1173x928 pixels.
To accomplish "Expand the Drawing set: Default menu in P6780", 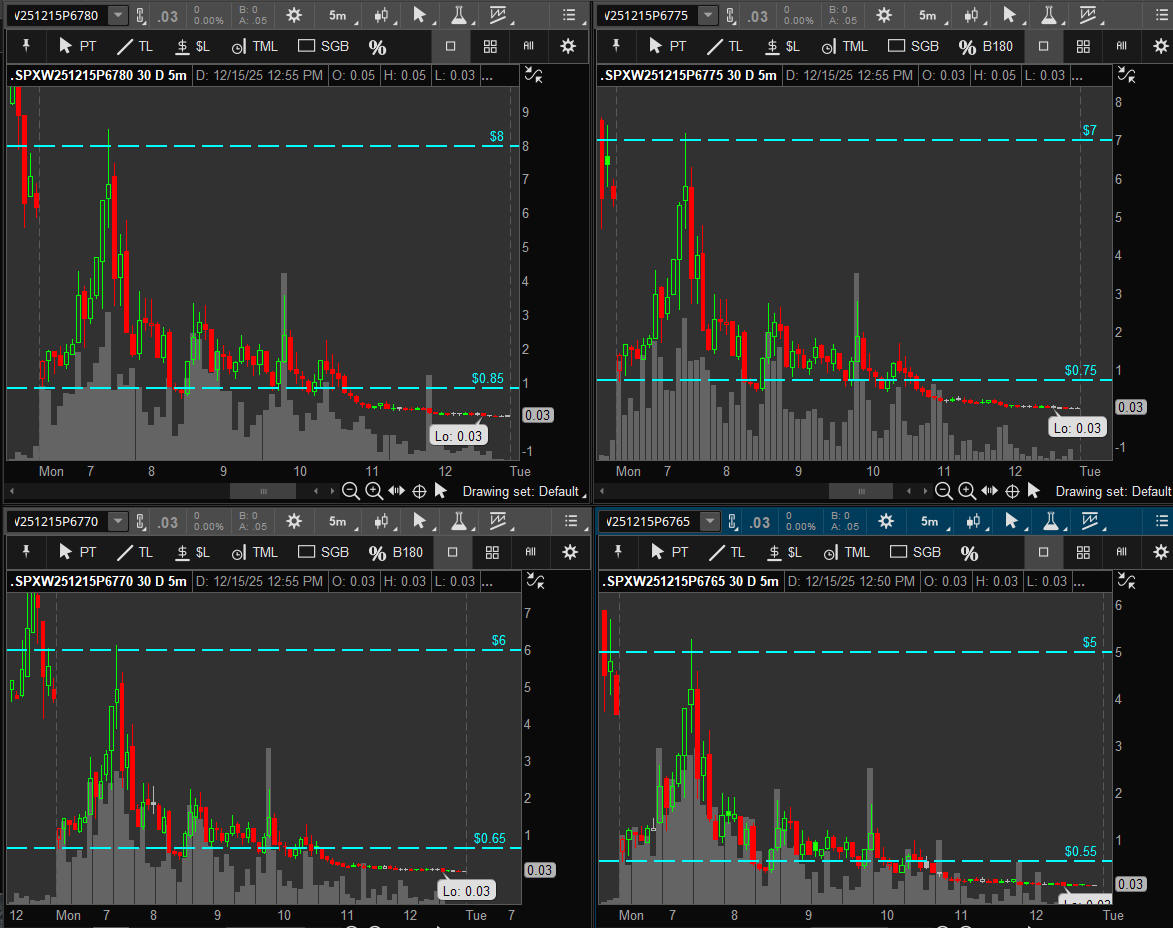I will (x=521, y=491).
